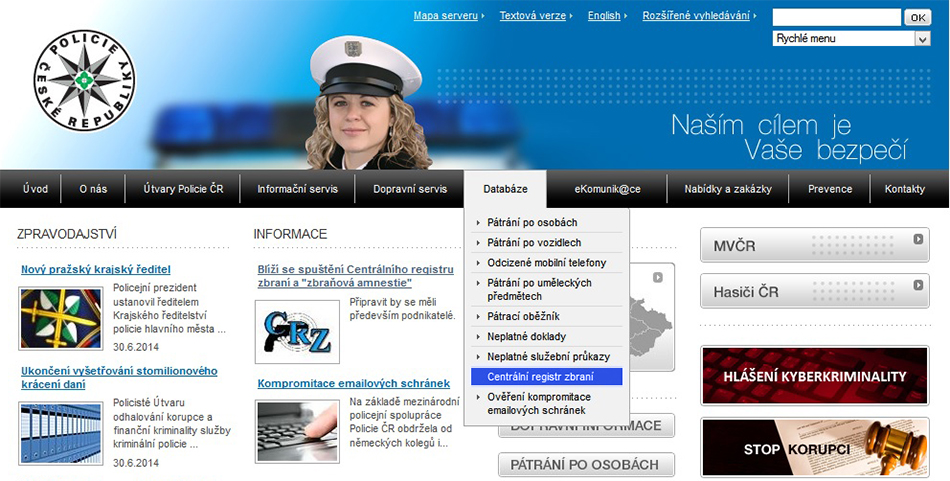The width and height of the screenshot is (950, 481).
Task: Click the PÁTRÁNÍ PO OSOBÁCH button
Action: pos(586,465)
